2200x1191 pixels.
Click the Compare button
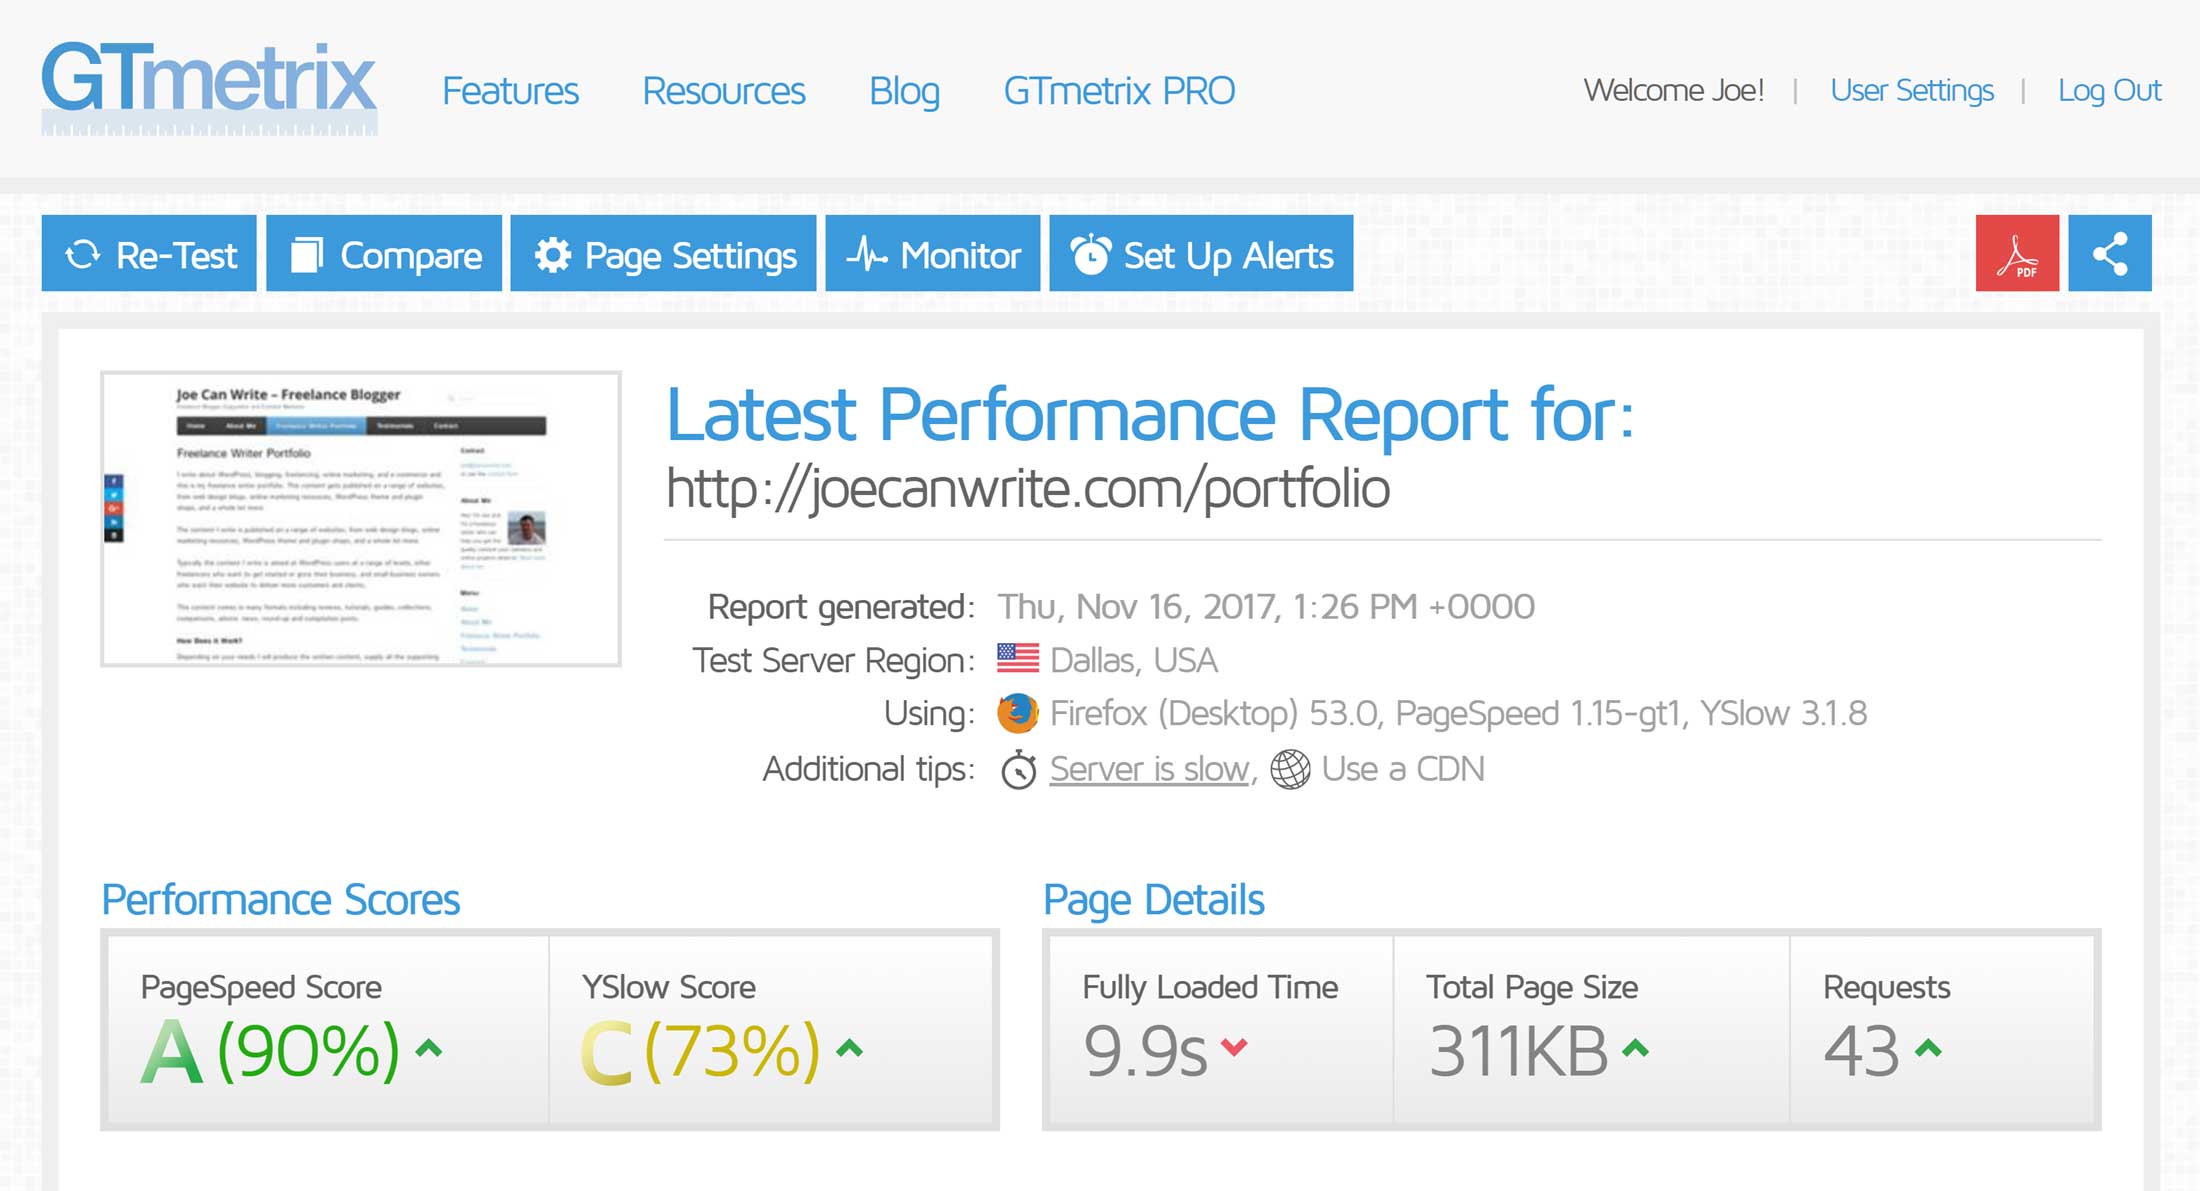(x=384, y=254)
